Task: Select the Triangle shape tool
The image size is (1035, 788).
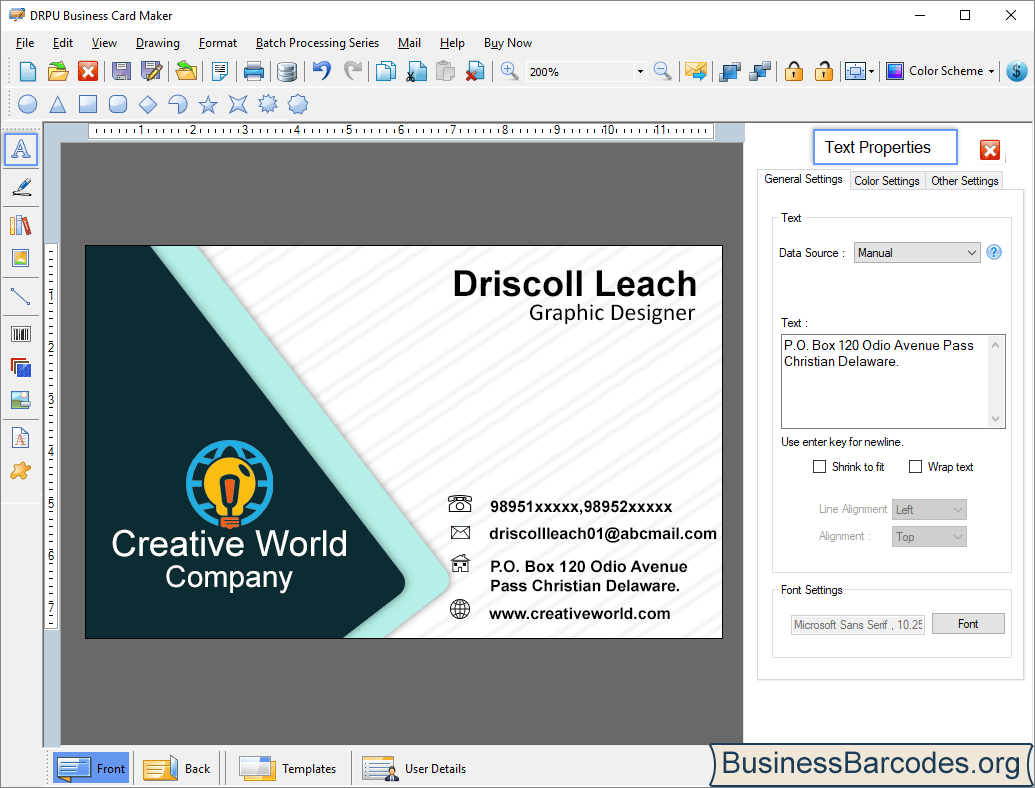Action: coord(58,104)
